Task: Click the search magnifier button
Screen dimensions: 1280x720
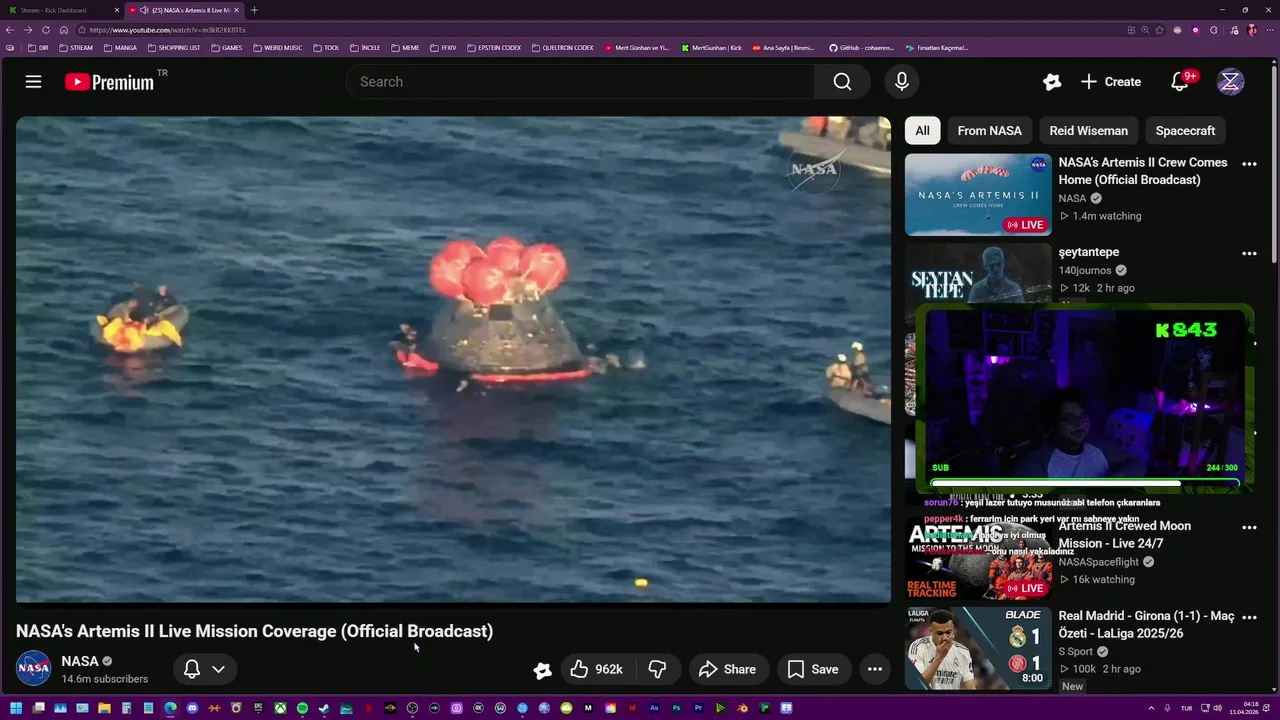Action: tap(842, 82)
